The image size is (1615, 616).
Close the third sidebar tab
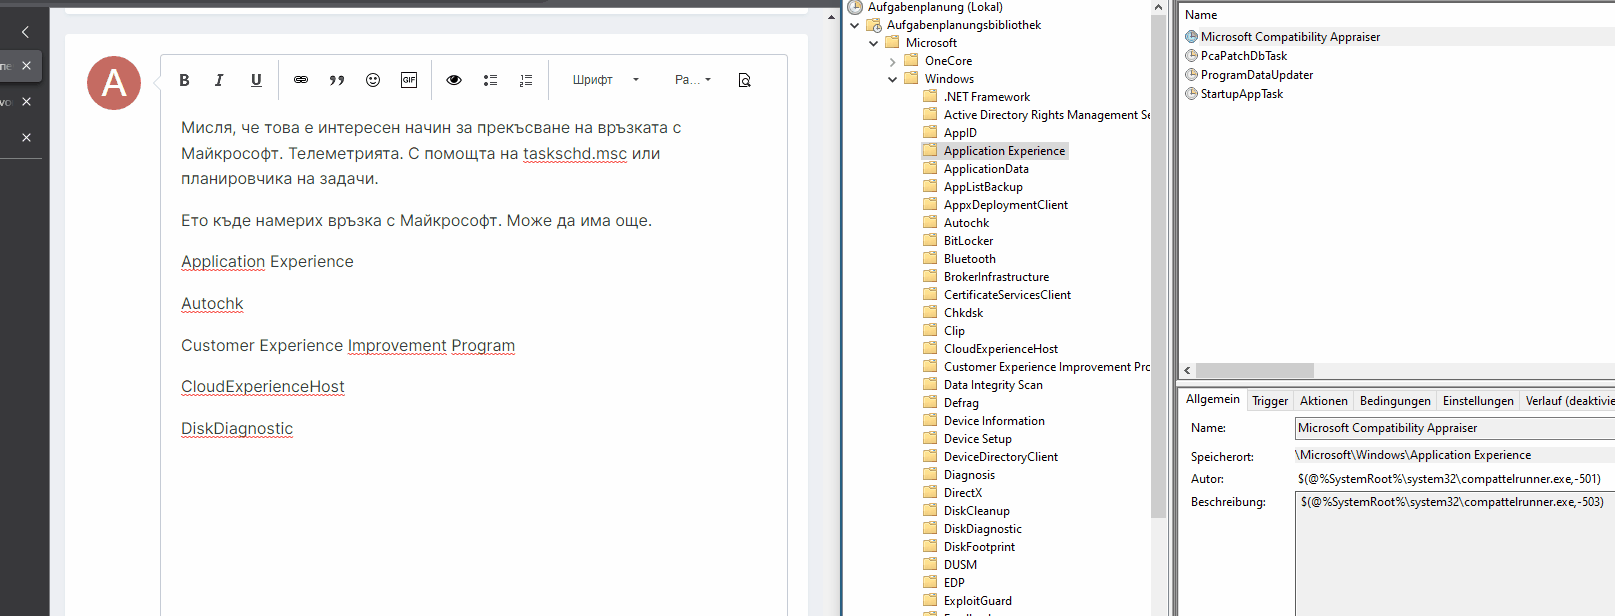click(x=26, y=137)
